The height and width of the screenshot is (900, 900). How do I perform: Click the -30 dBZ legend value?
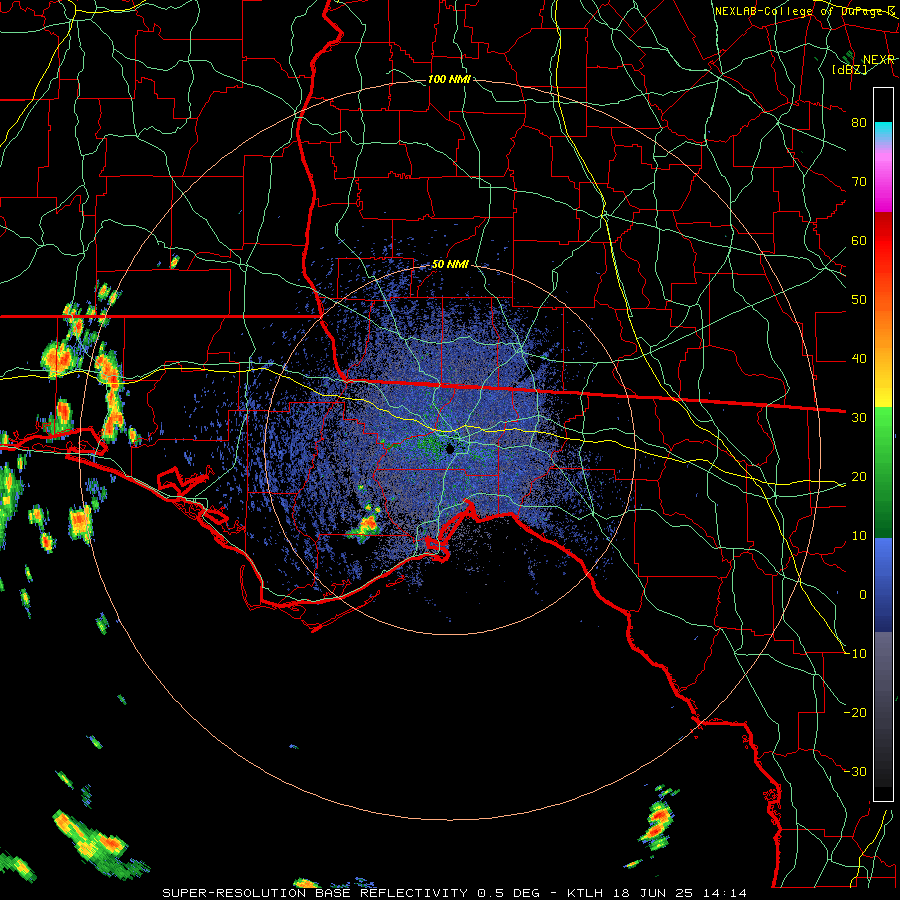[856, 771]
